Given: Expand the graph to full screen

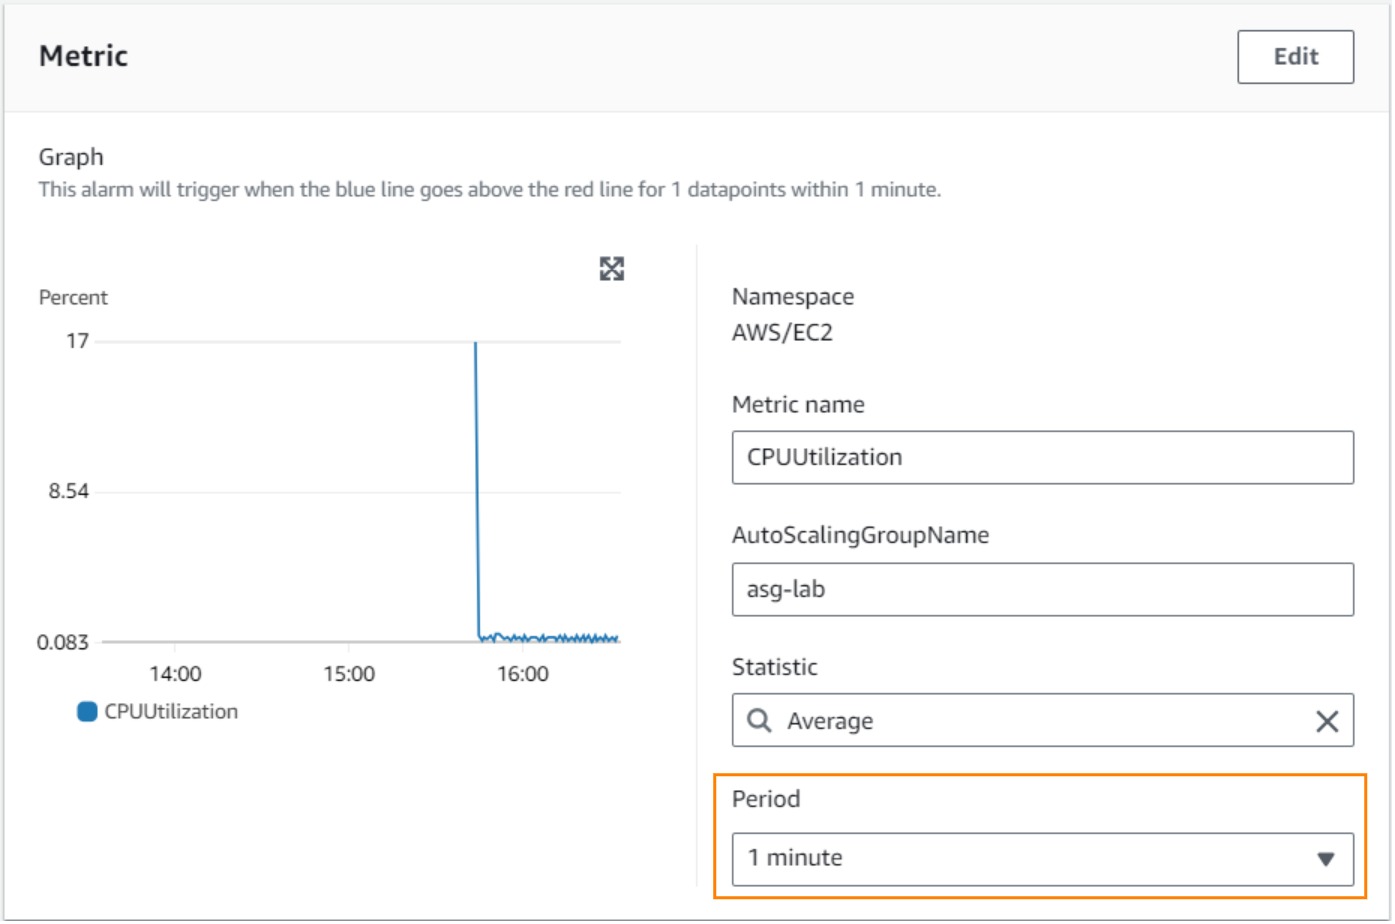Looking at the screenshot, I should pos(612,269).
